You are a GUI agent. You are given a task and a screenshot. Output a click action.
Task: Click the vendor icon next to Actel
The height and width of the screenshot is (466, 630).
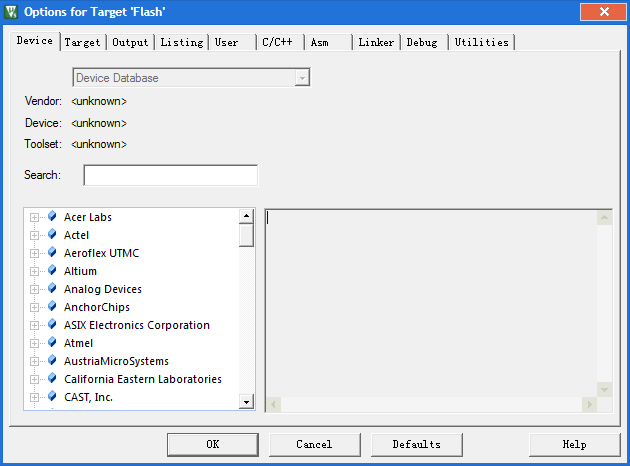52,235
